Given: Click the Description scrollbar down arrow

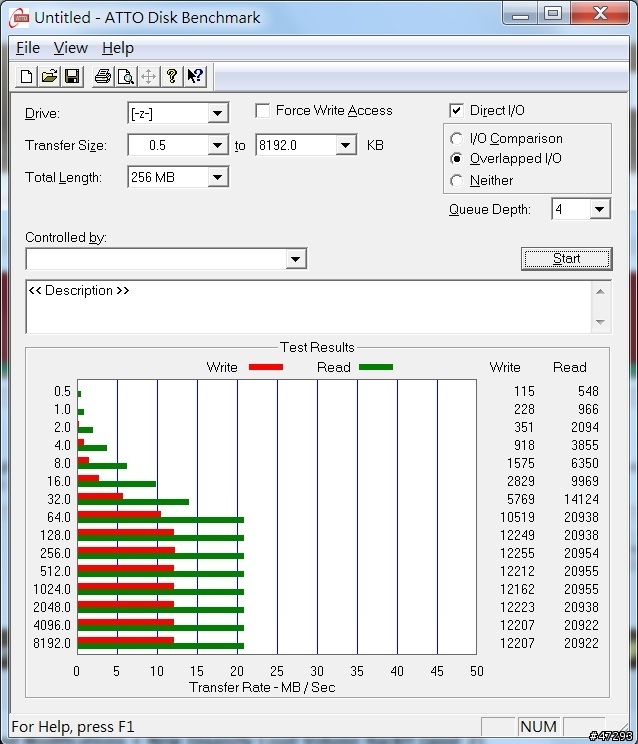Looking at the screenshot, I should 600,322.
